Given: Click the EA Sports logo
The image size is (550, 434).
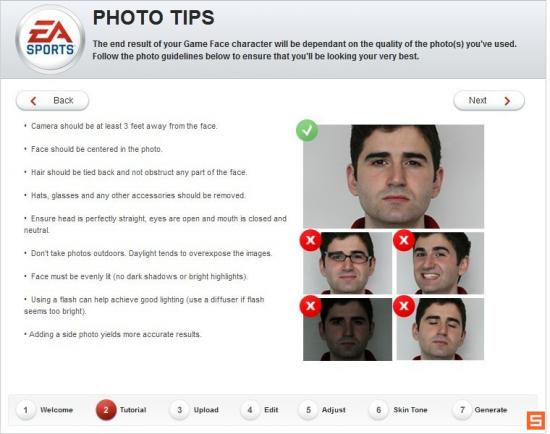Looking at the screenshot, I should point(50,39).
